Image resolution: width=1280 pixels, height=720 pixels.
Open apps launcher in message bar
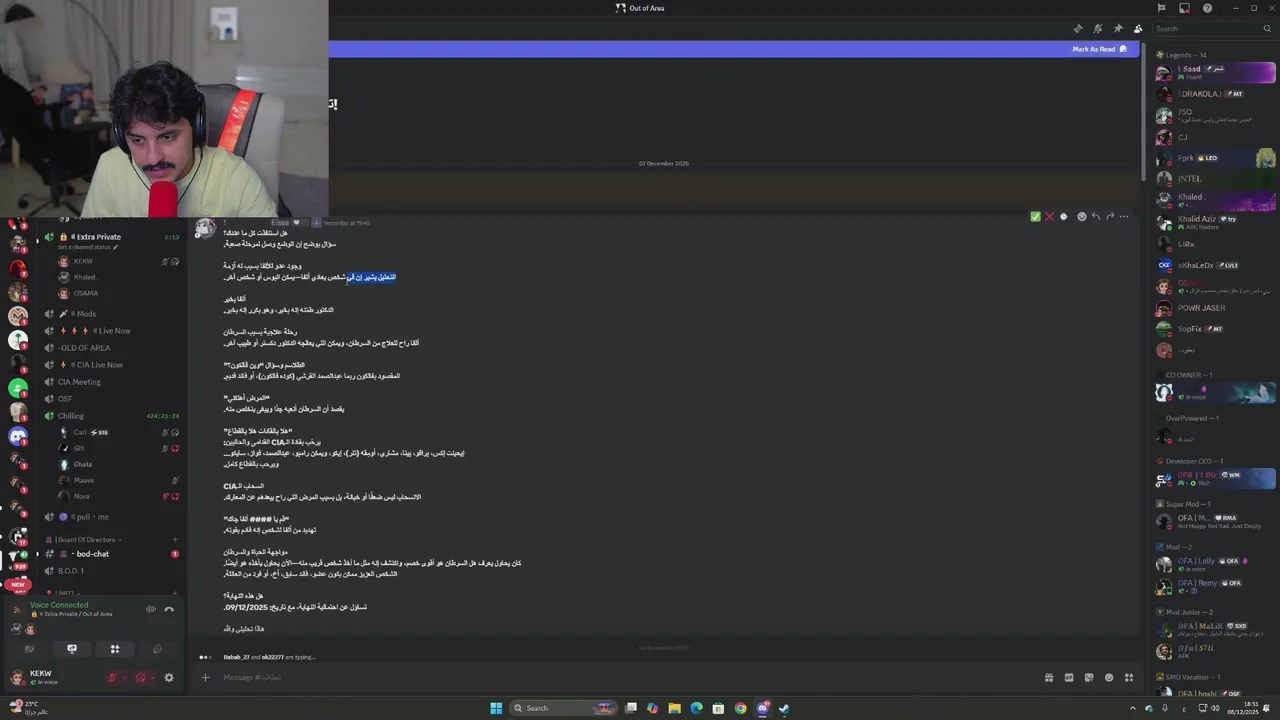tap(1129, 677)
